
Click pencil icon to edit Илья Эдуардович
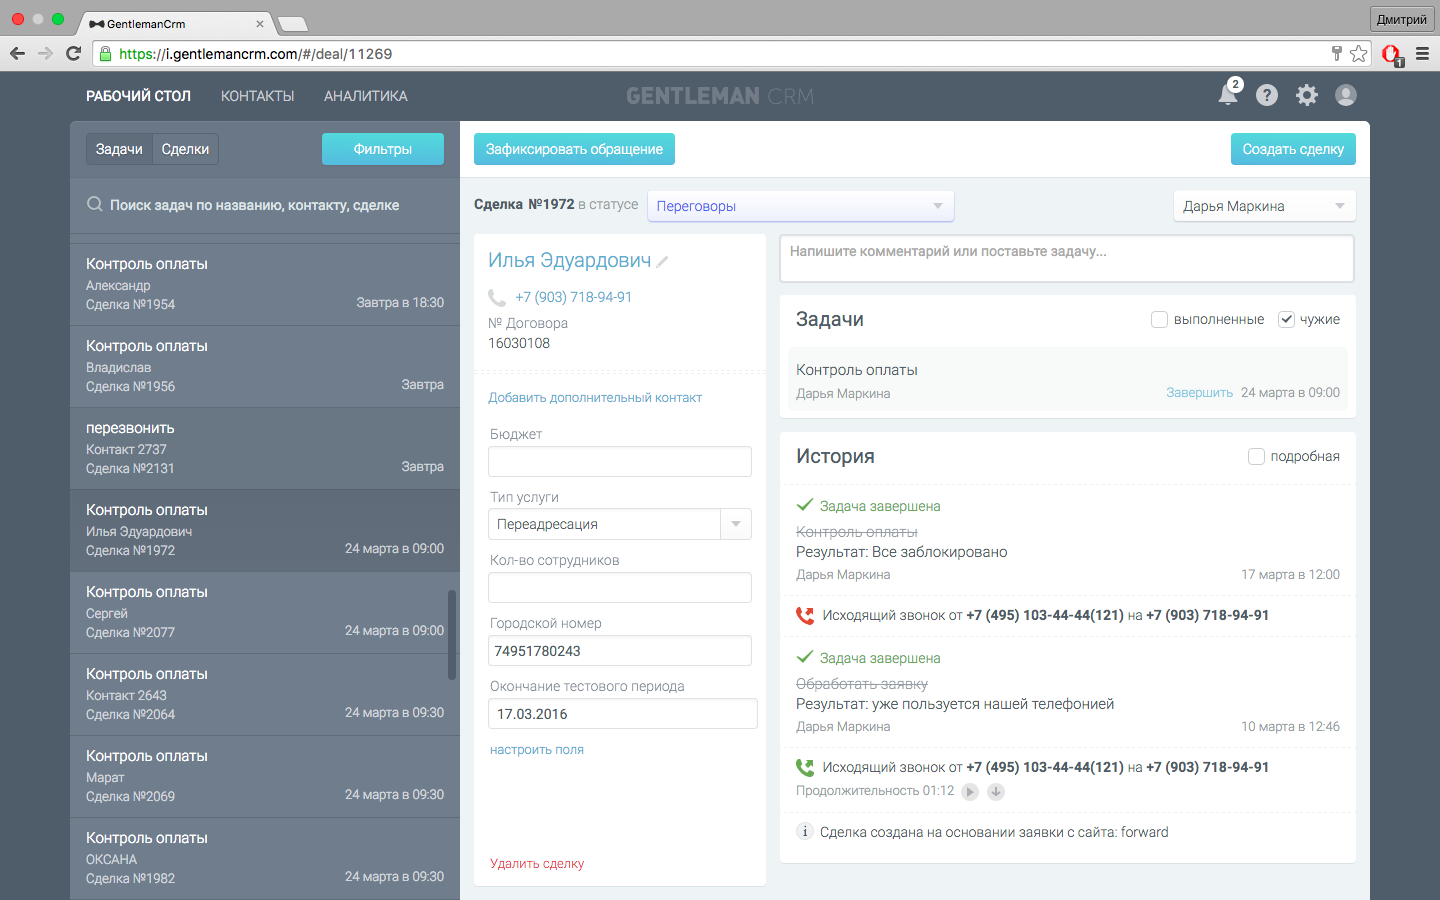[663, 262]
